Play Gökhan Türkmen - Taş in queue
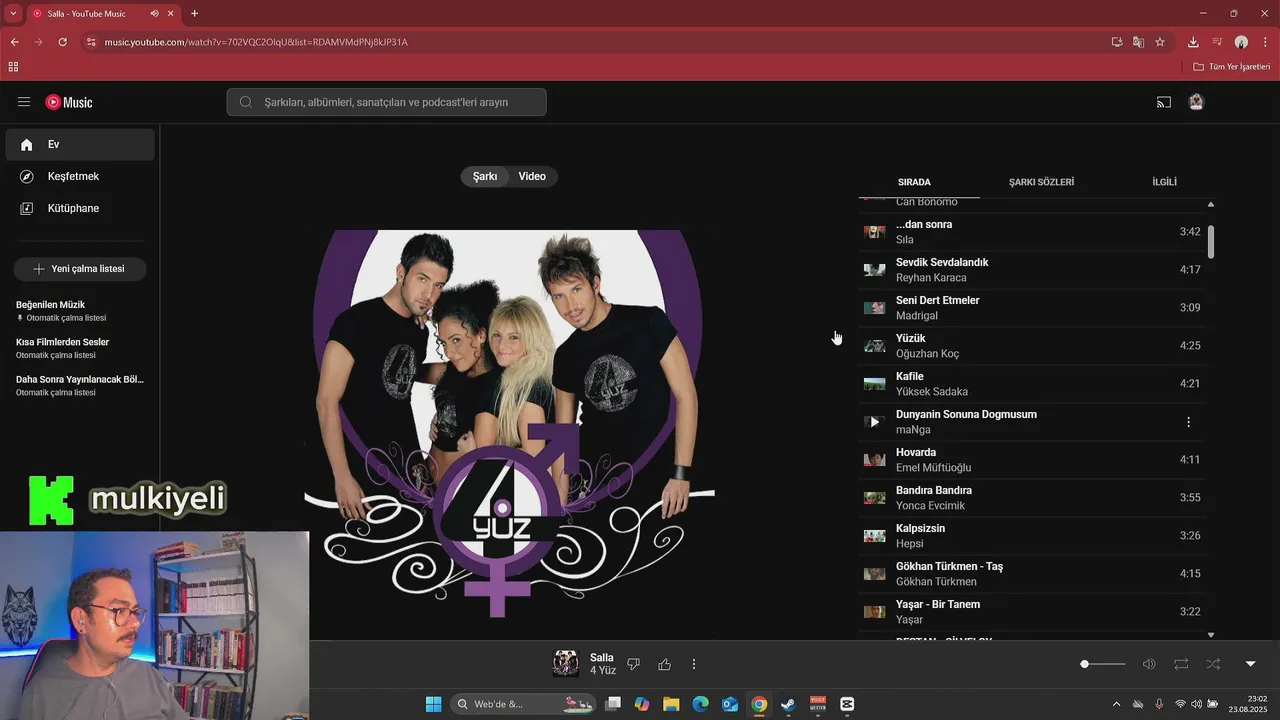This screenshot has width=1280, height=720. click(x=1033, y=574)
